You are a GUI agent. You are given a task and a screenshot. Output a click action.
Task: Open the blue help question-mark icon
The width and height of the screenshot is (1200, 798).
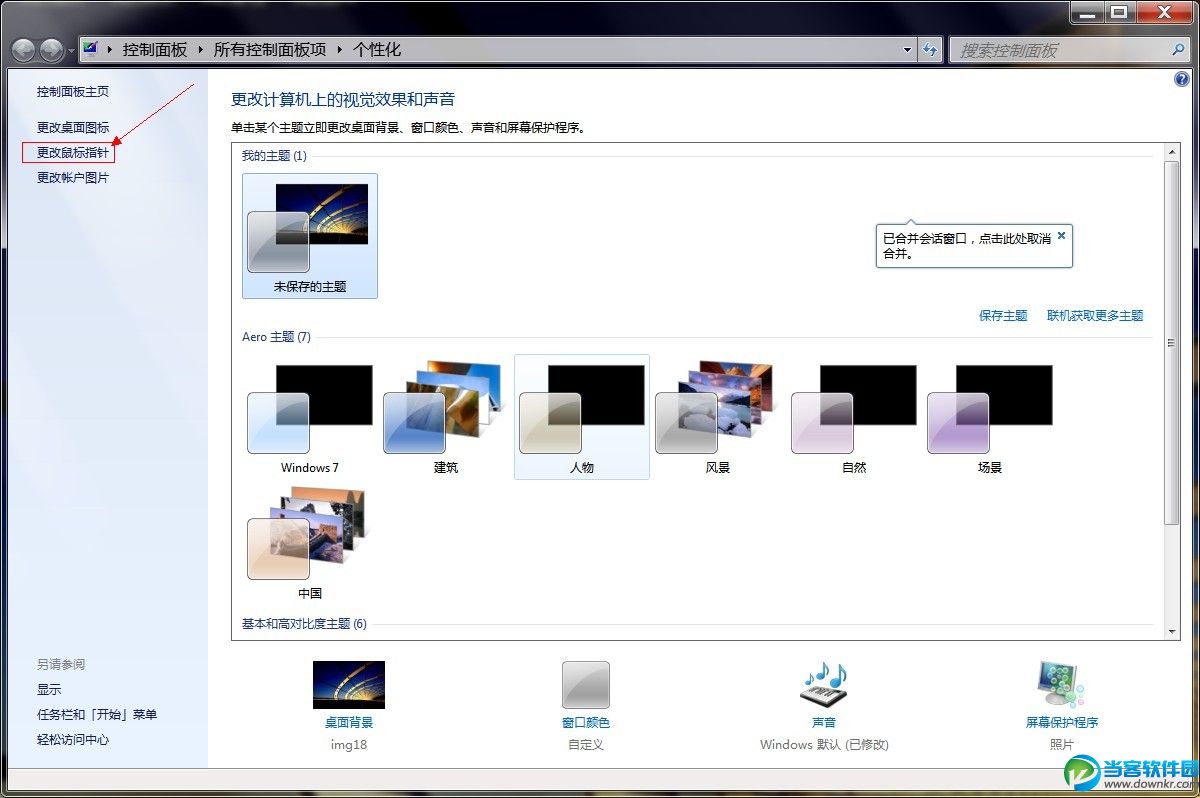(1181, 79)
